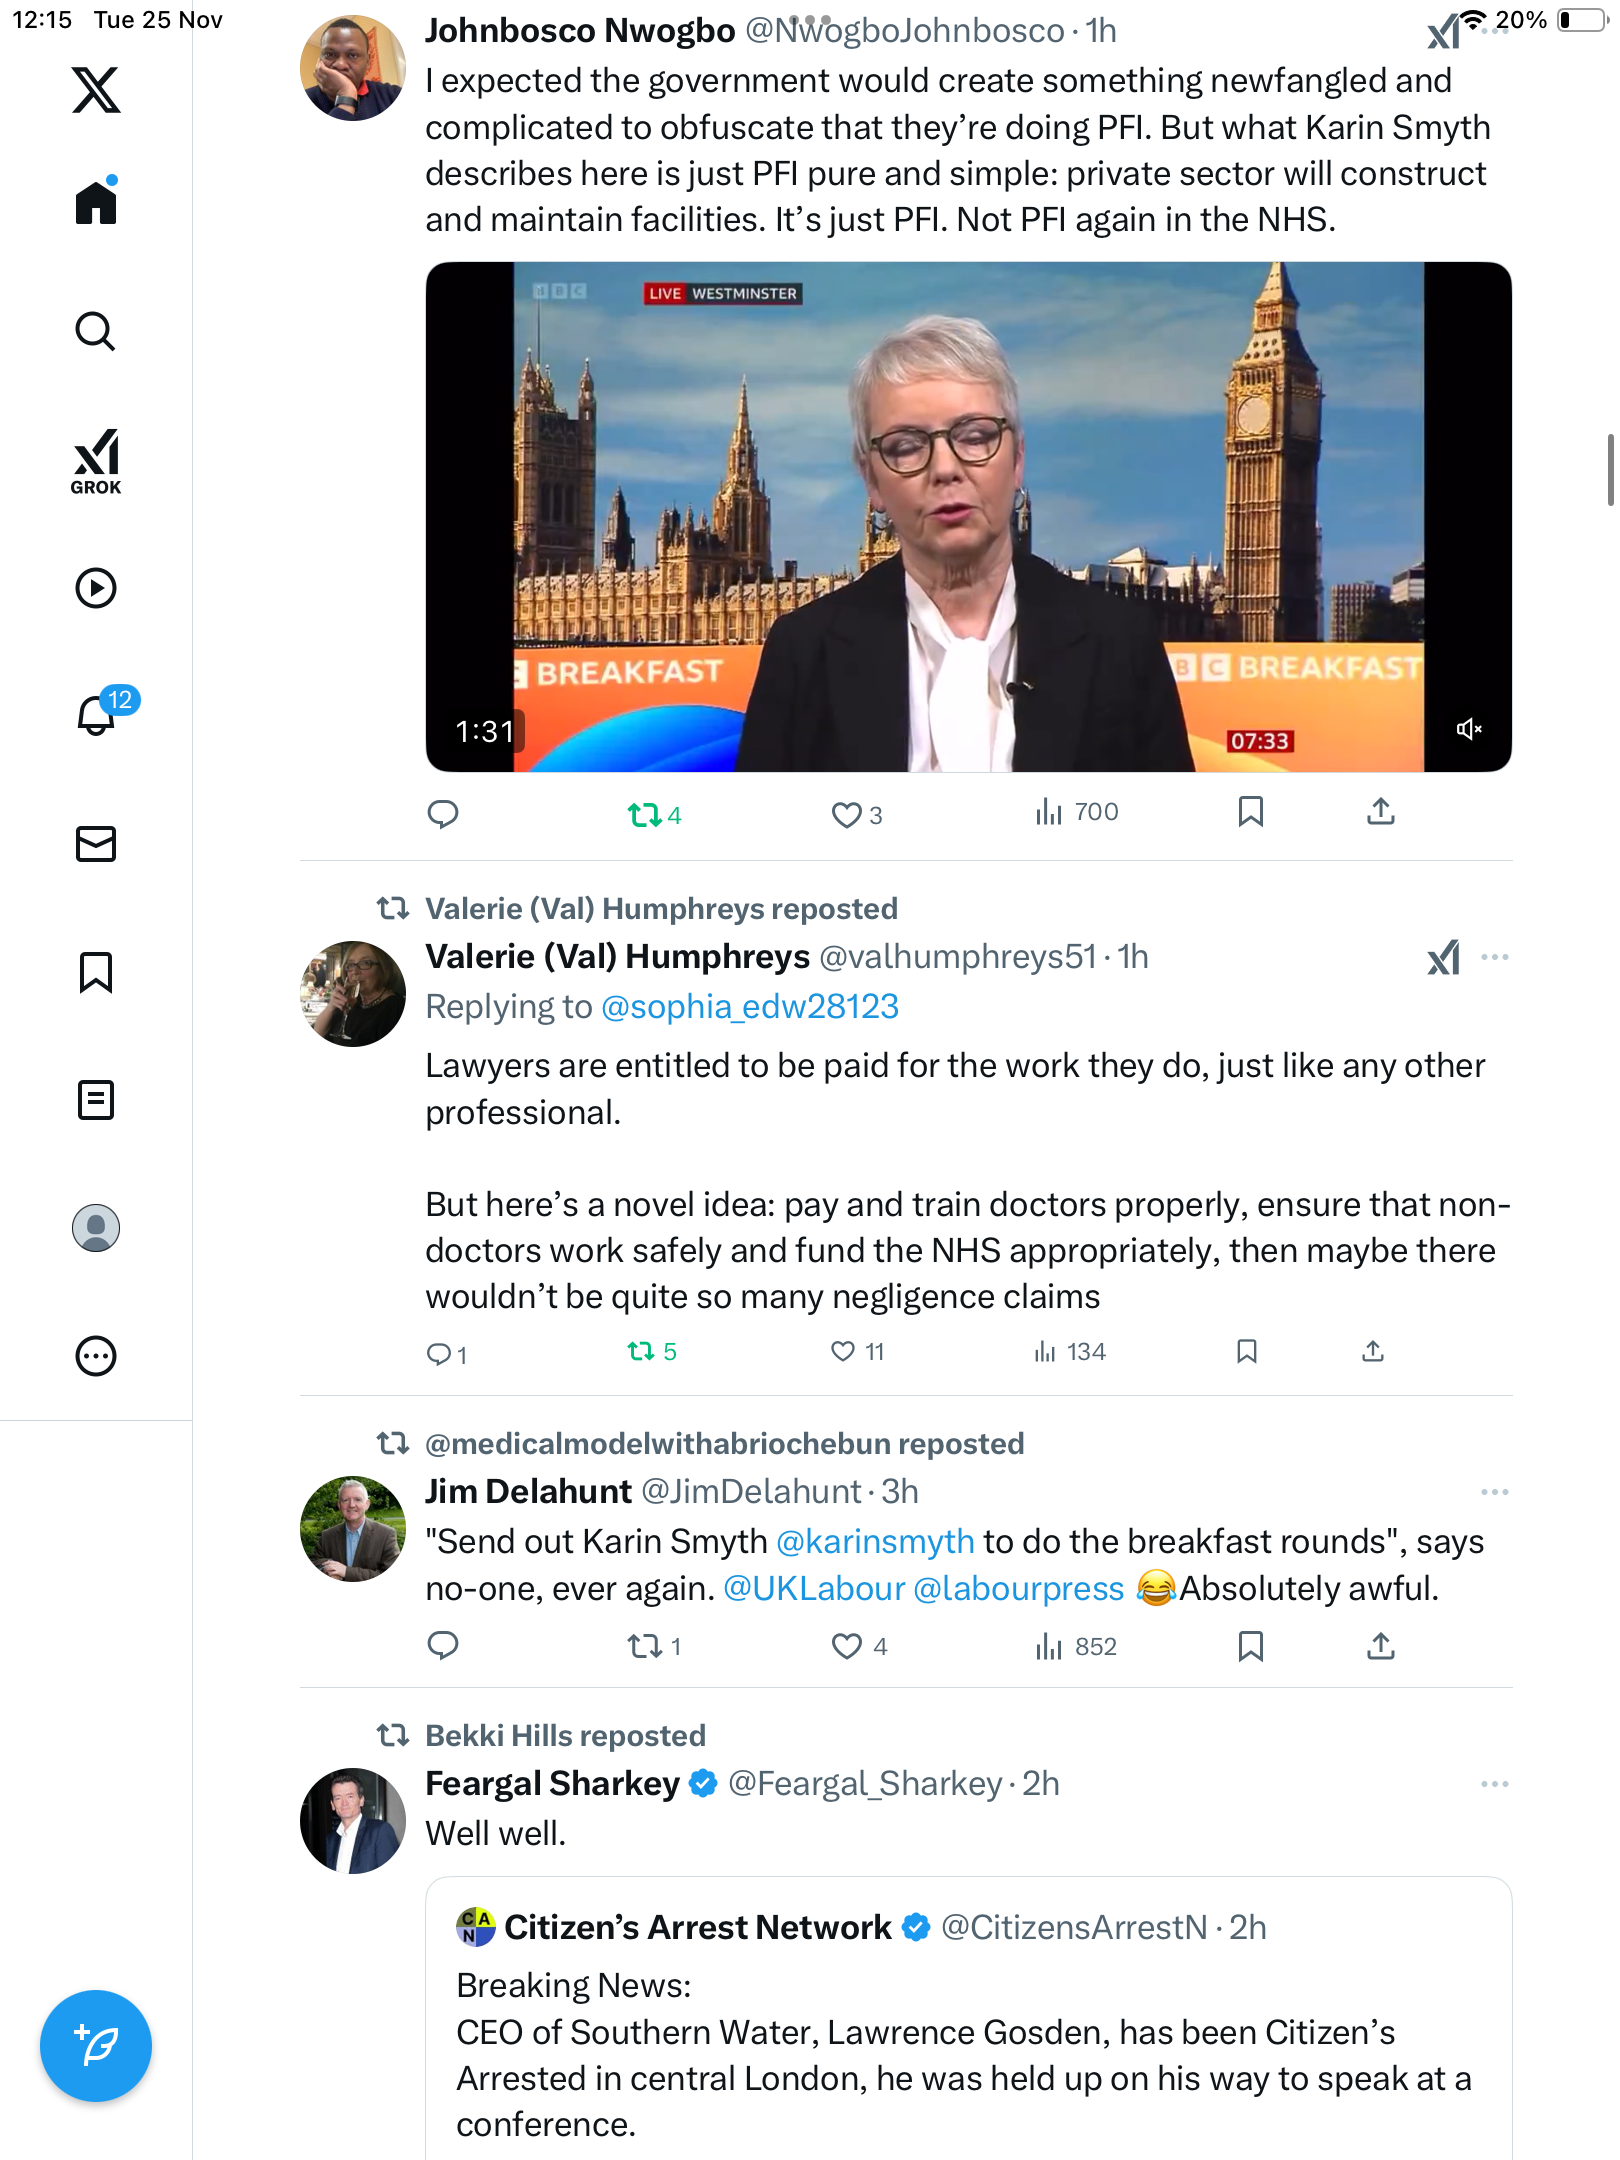Open sidebar Bookmarks icon
The image size is (1620, 2160).
(96, 972)
